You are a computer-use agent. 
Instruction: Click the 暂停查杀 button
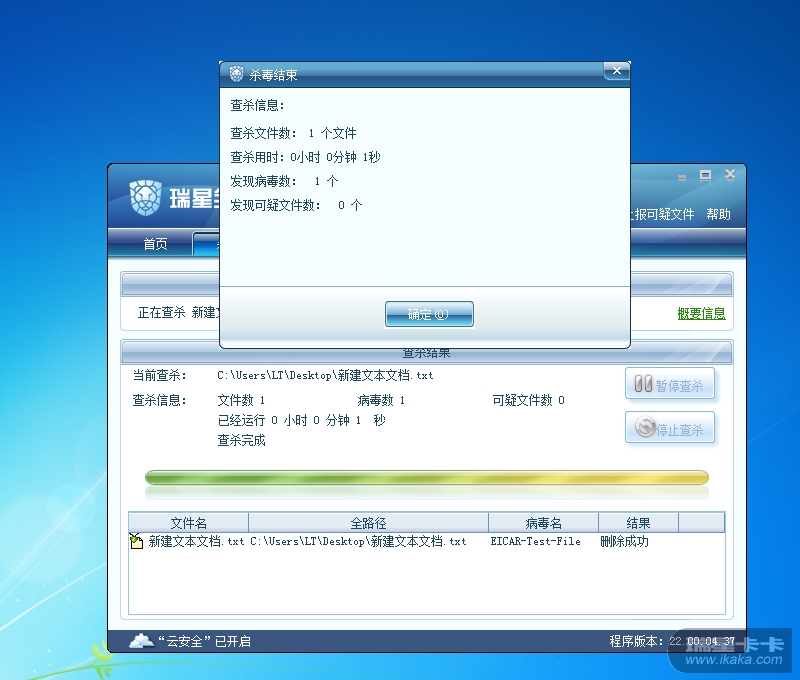click(670, 384)
